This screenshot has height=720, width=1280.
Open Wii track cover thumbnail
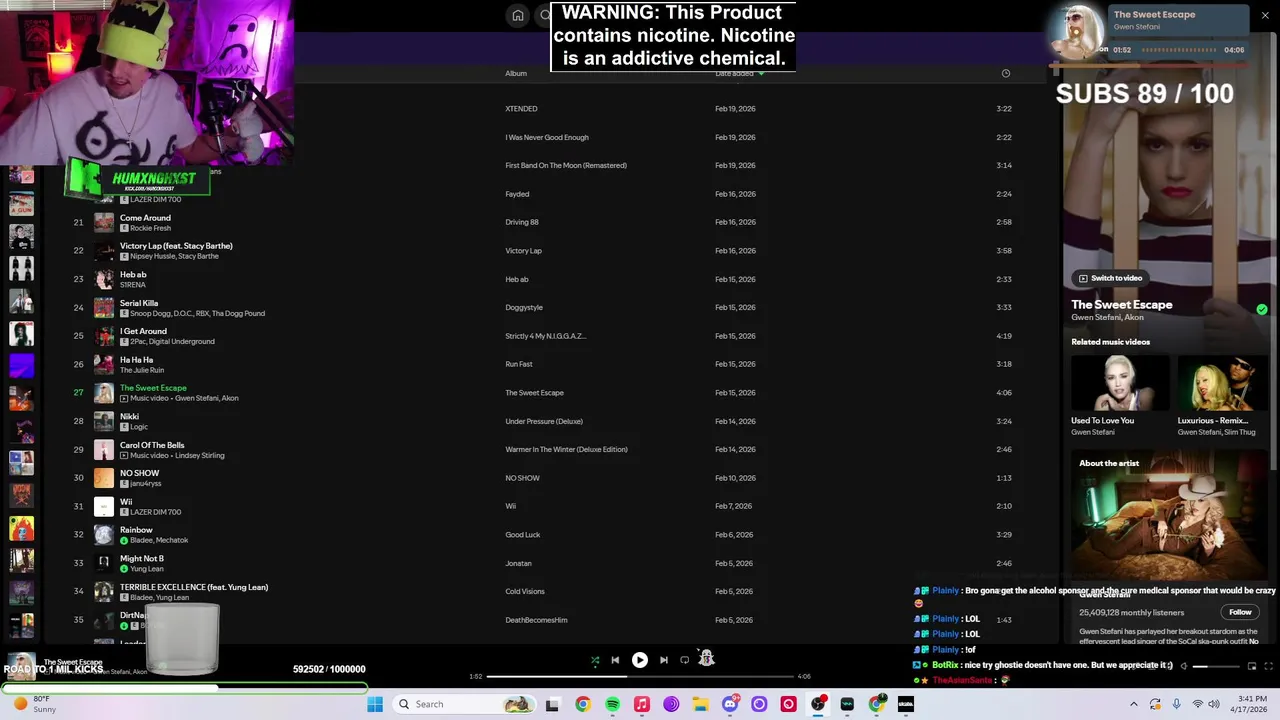coord(104,506)
